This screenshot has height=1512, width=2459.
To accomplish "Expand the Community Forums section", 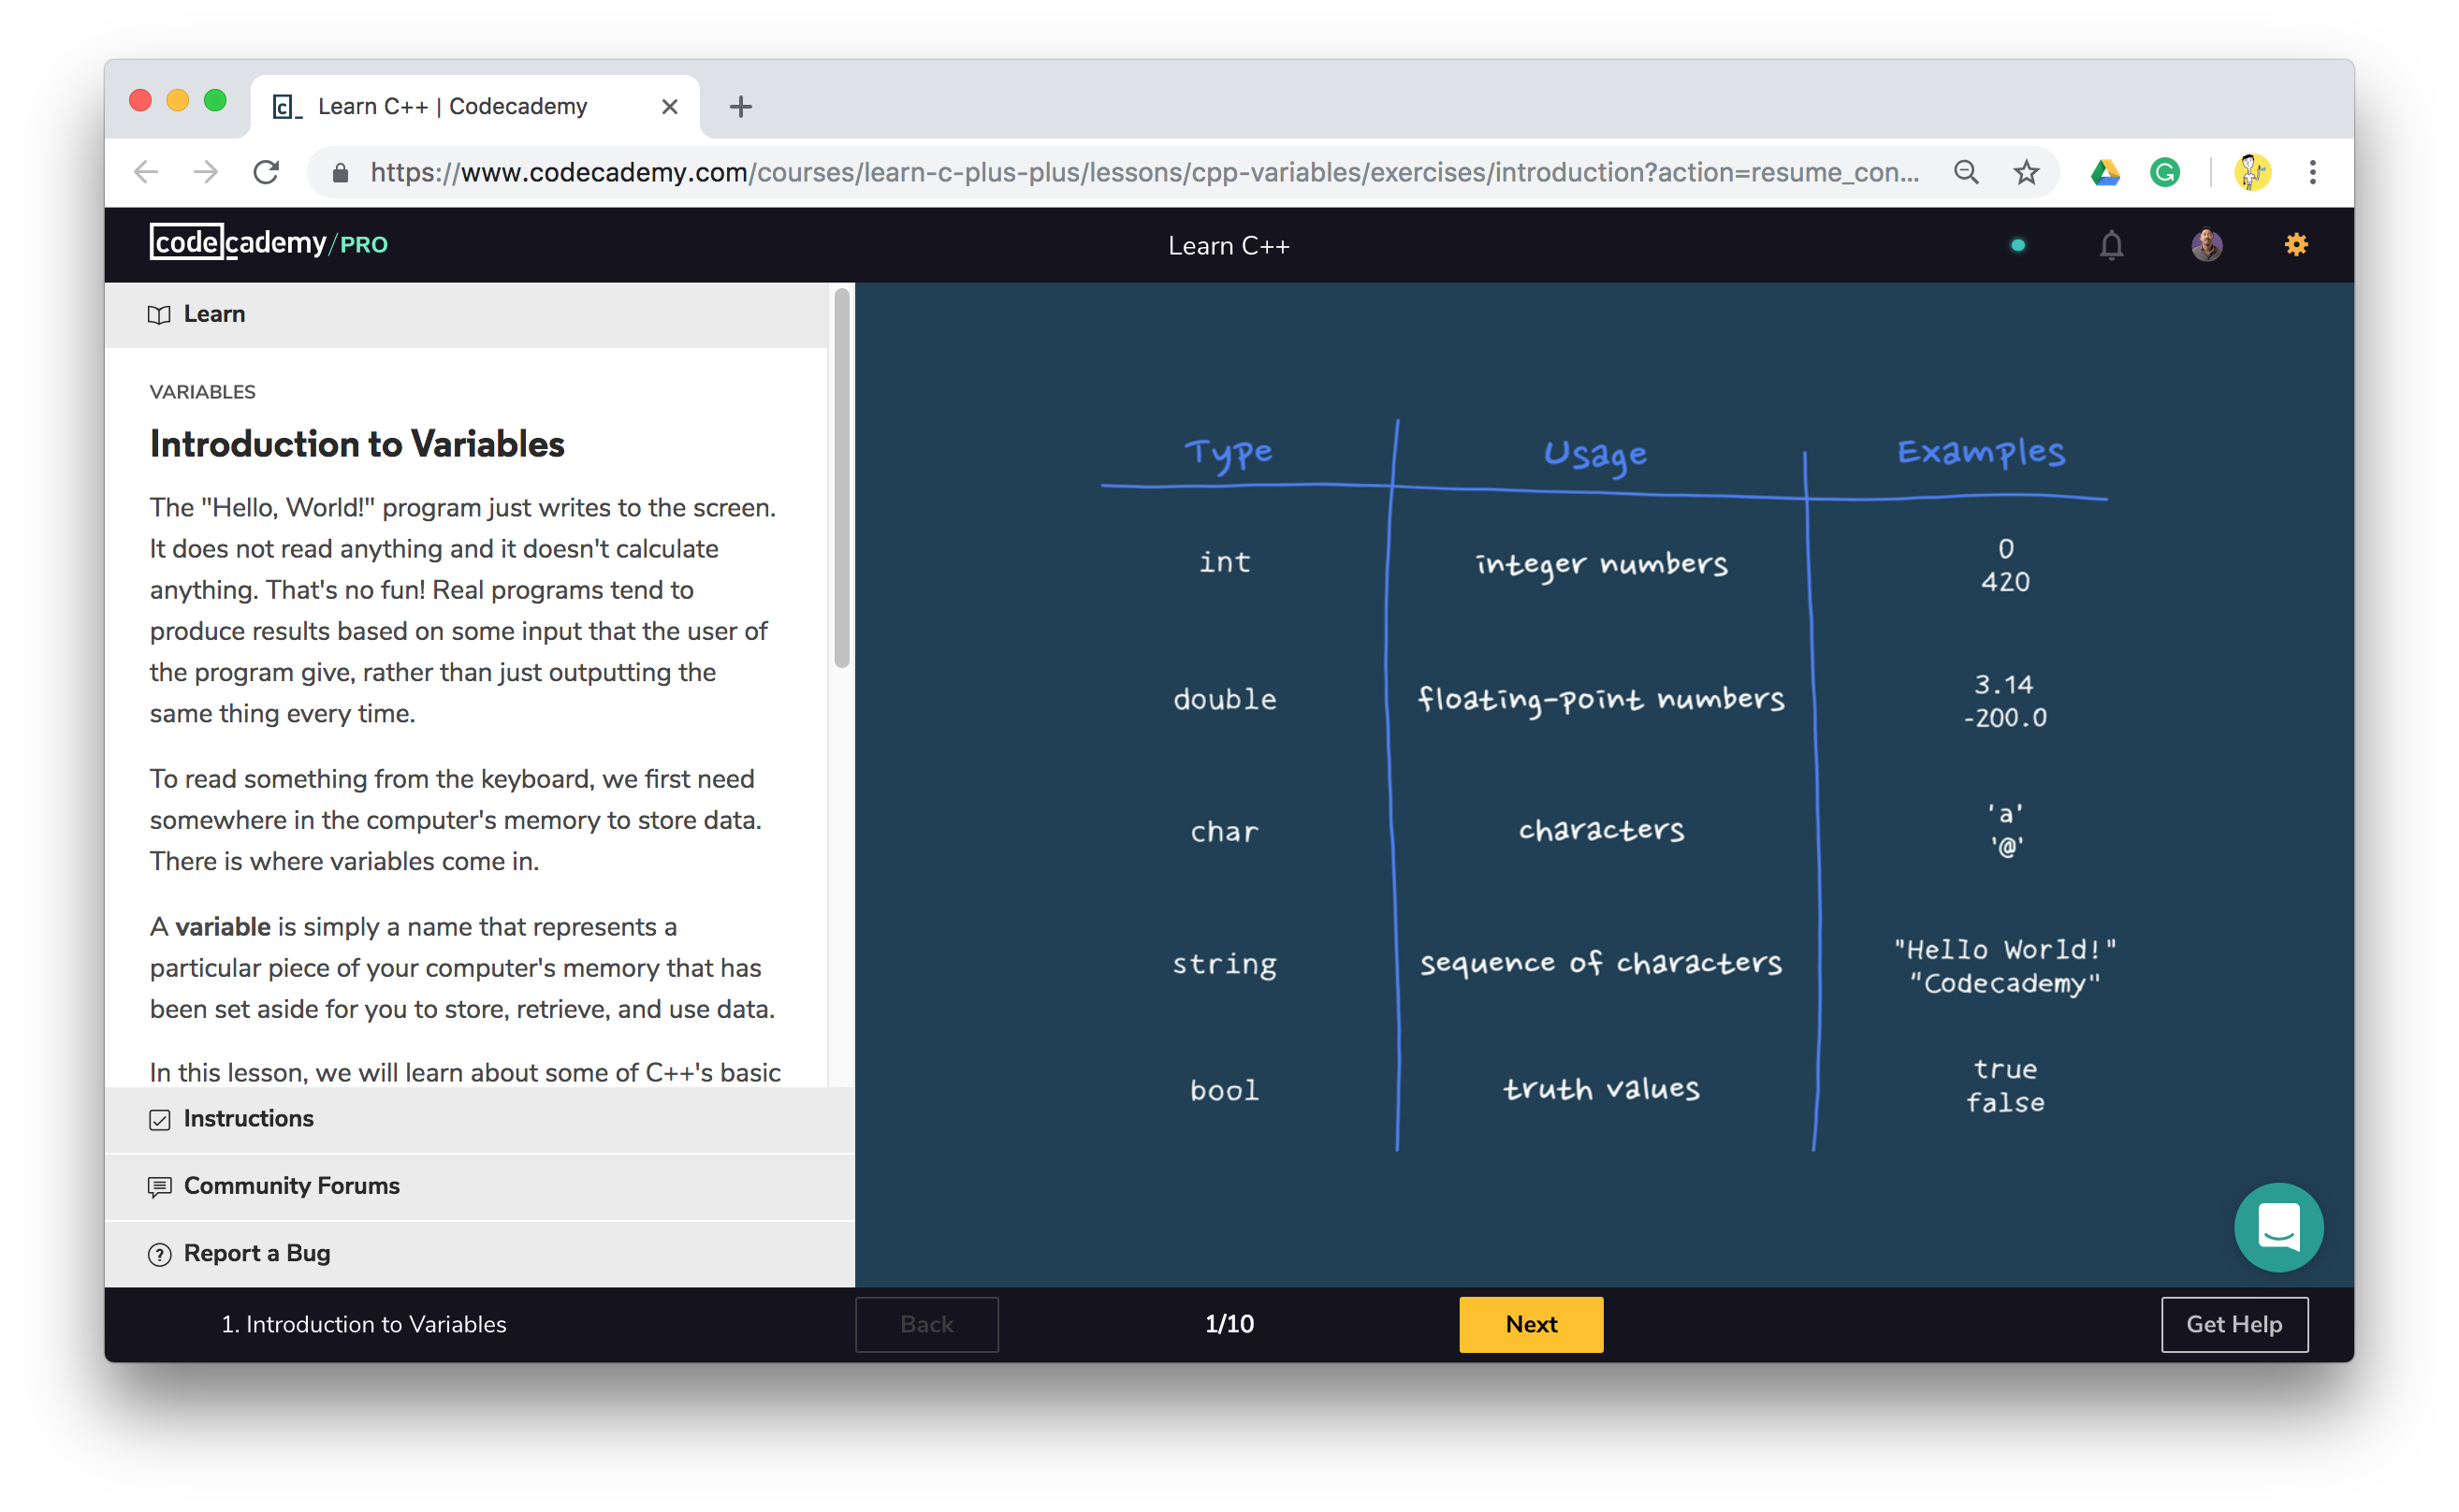I will point(291,1186).
